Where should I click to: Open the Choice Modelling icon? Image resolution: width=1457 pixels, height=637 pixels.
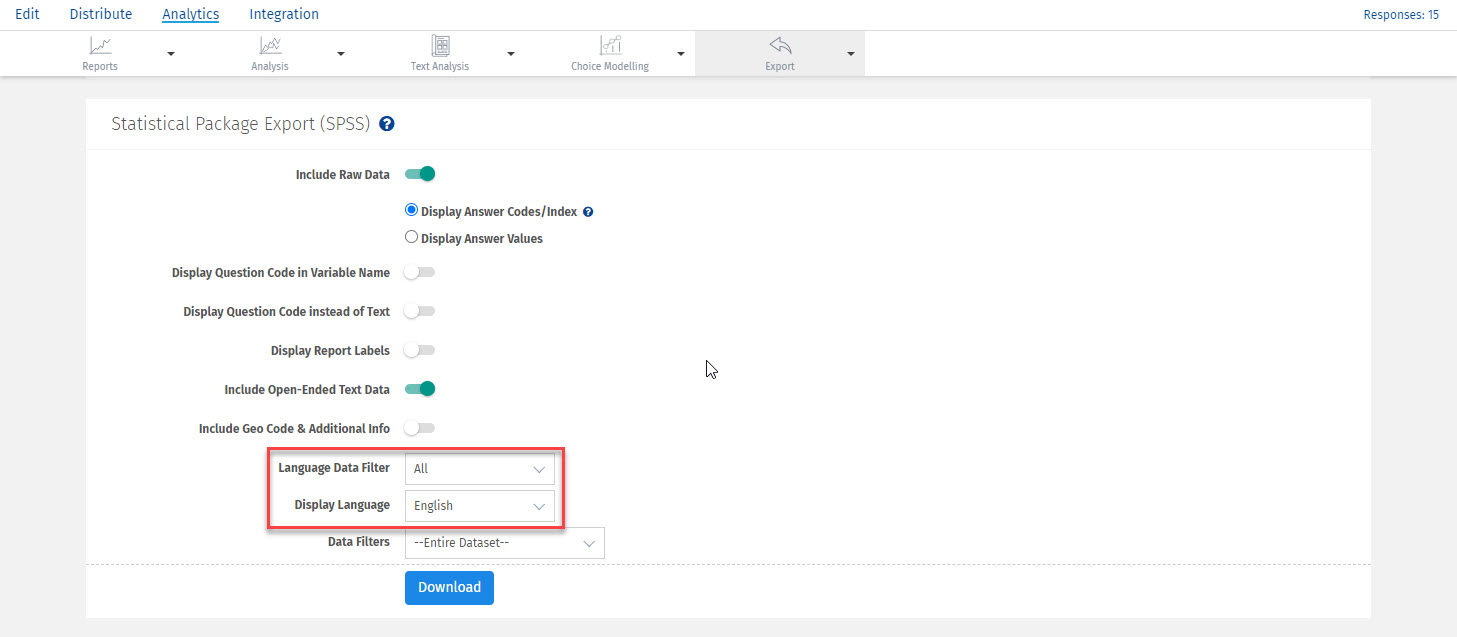click(610, 46)
